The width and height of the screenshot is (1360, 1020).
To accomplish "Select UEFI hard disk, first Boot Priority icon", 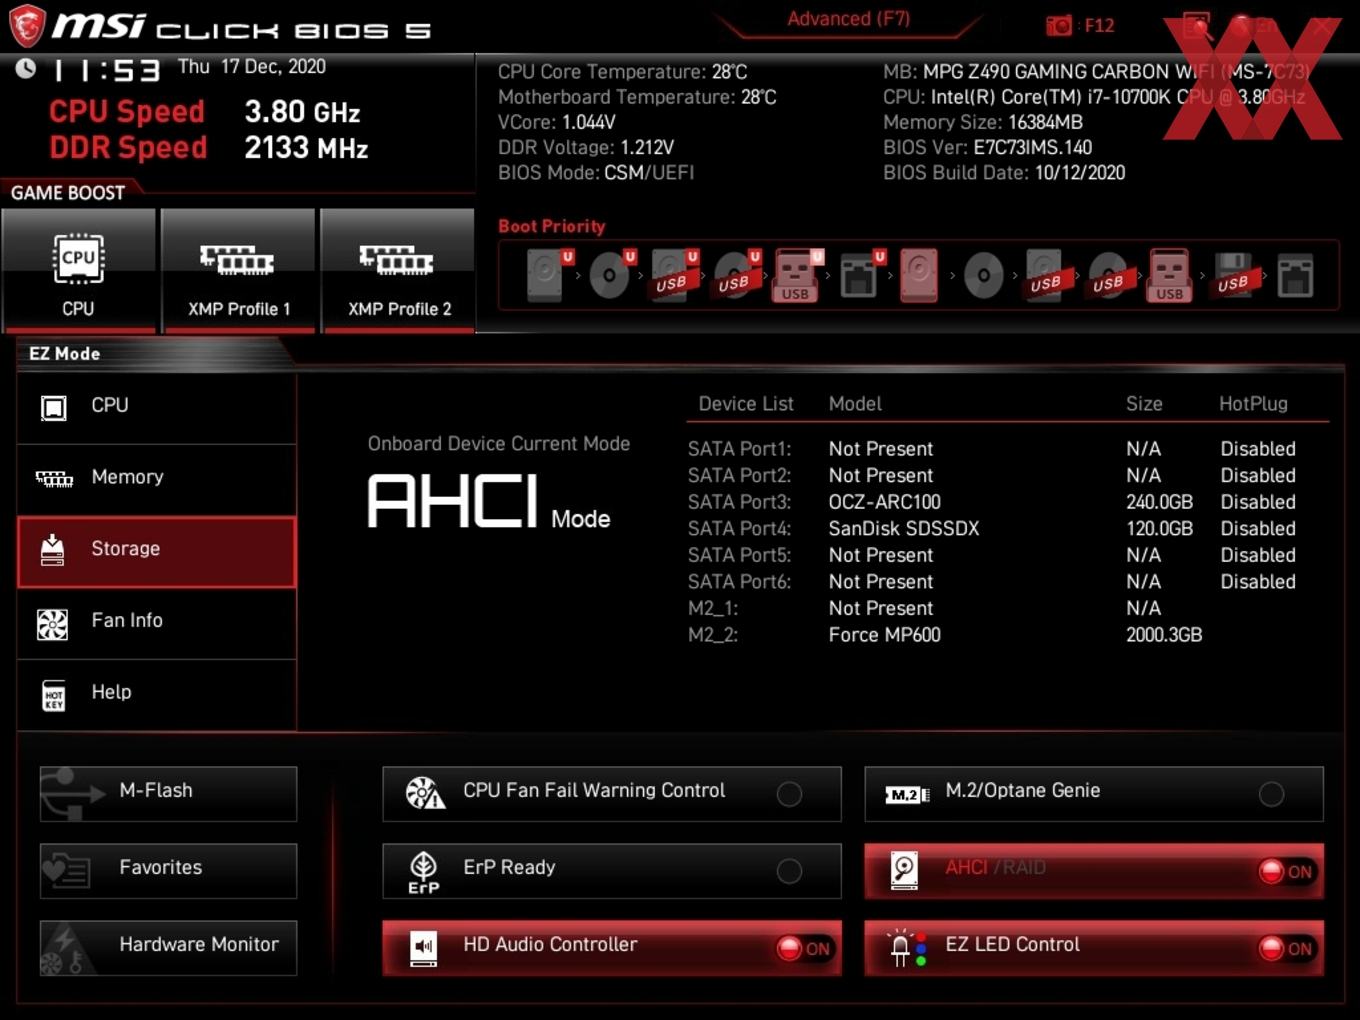I will tap(547, 275).
